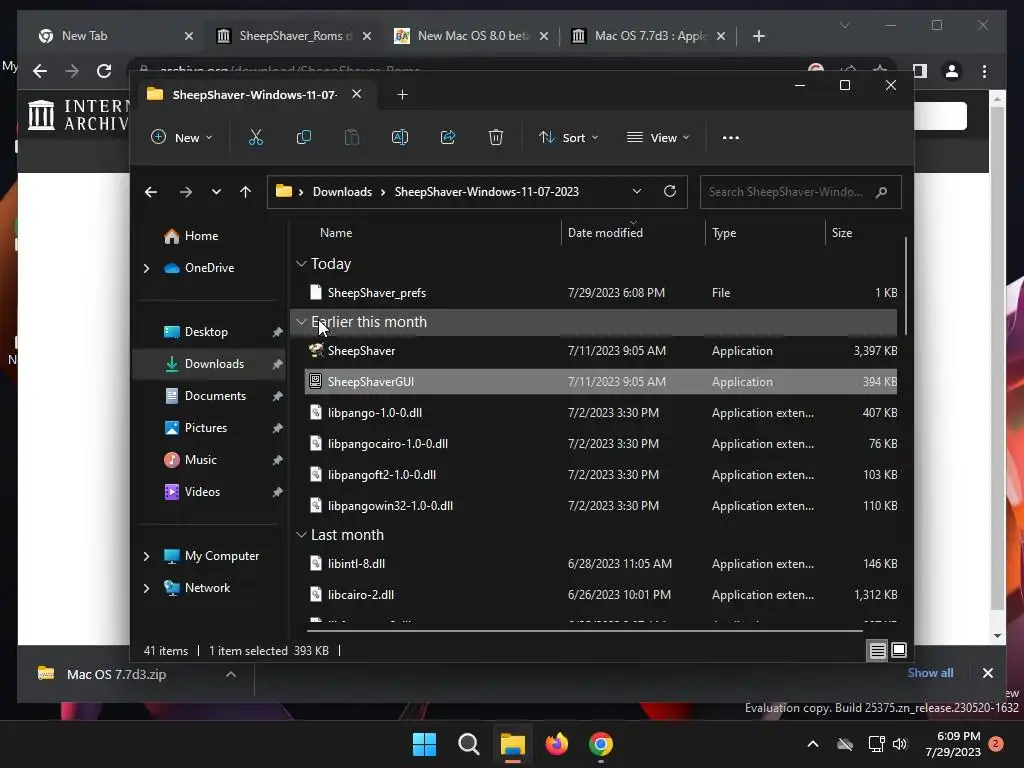Click Downloads in the address breadcrumb
1024x768 pixels.
coord(342,192)
